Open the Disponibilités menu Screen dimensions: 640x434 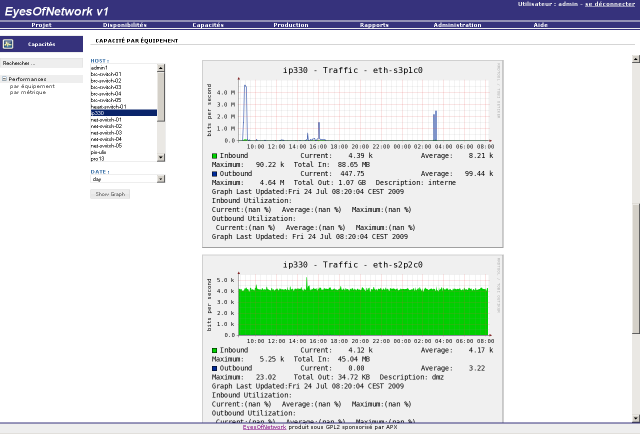tap(124, 25)
